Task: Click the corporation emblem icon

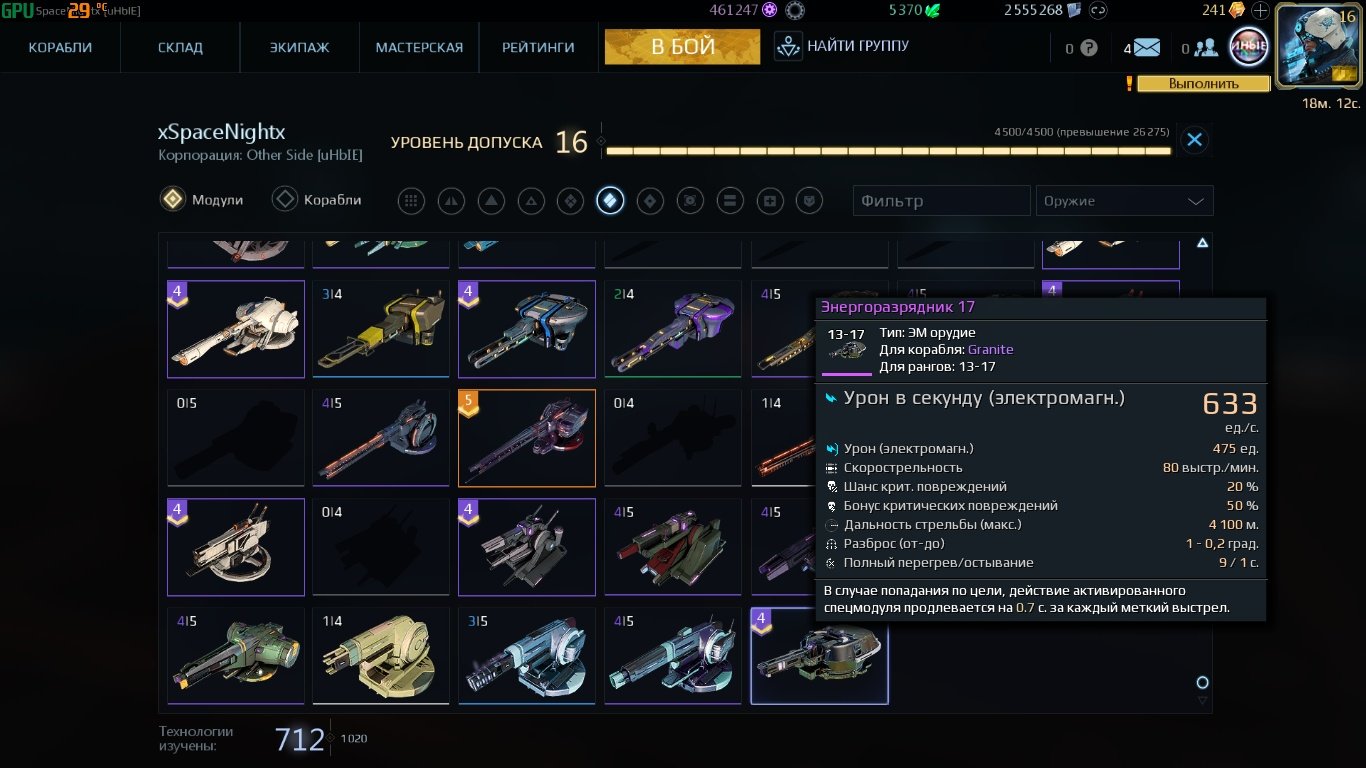Action: click(x=1248, y=46)
